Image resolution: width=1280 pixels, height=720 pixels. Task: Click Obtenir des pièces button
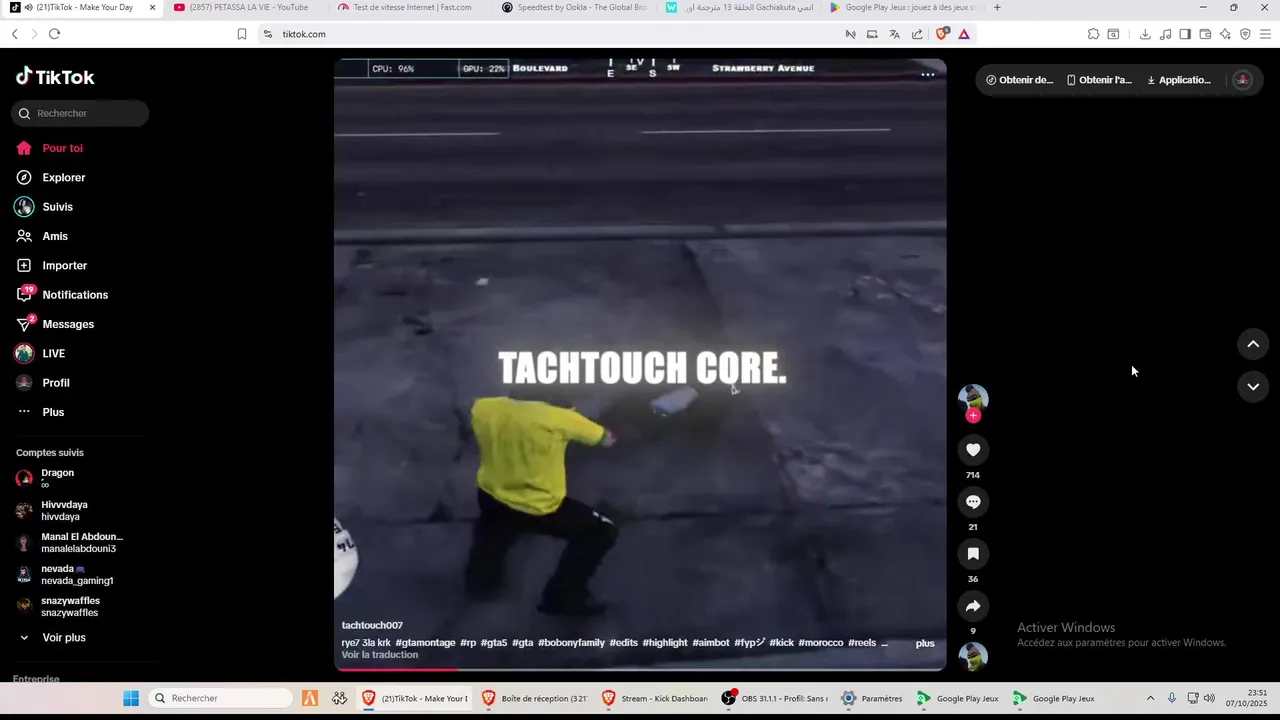(1019, 80)
